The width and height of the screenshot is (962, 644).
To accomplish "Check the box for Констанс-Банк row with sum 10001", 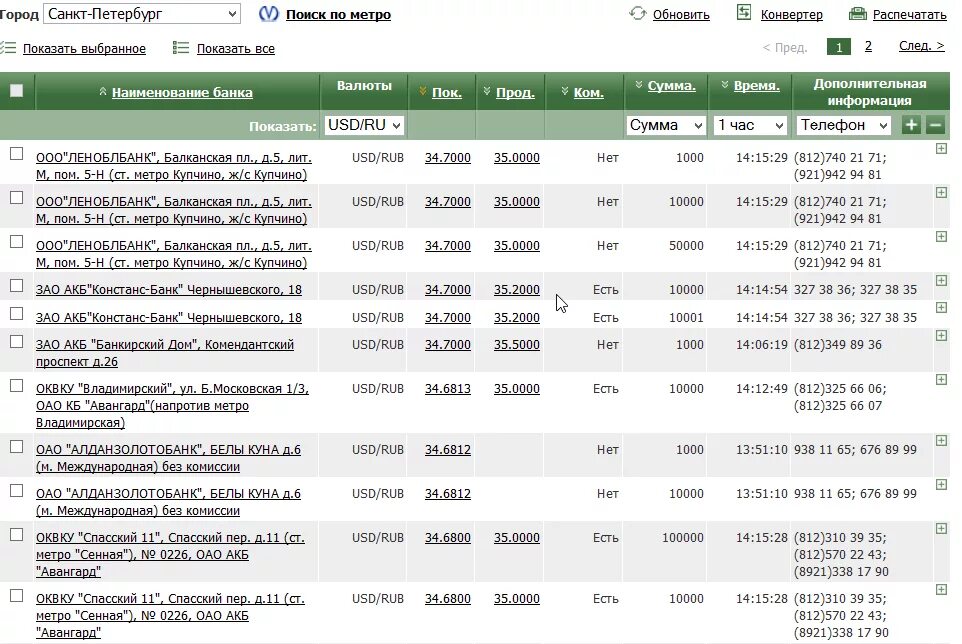I will [17, 313].
